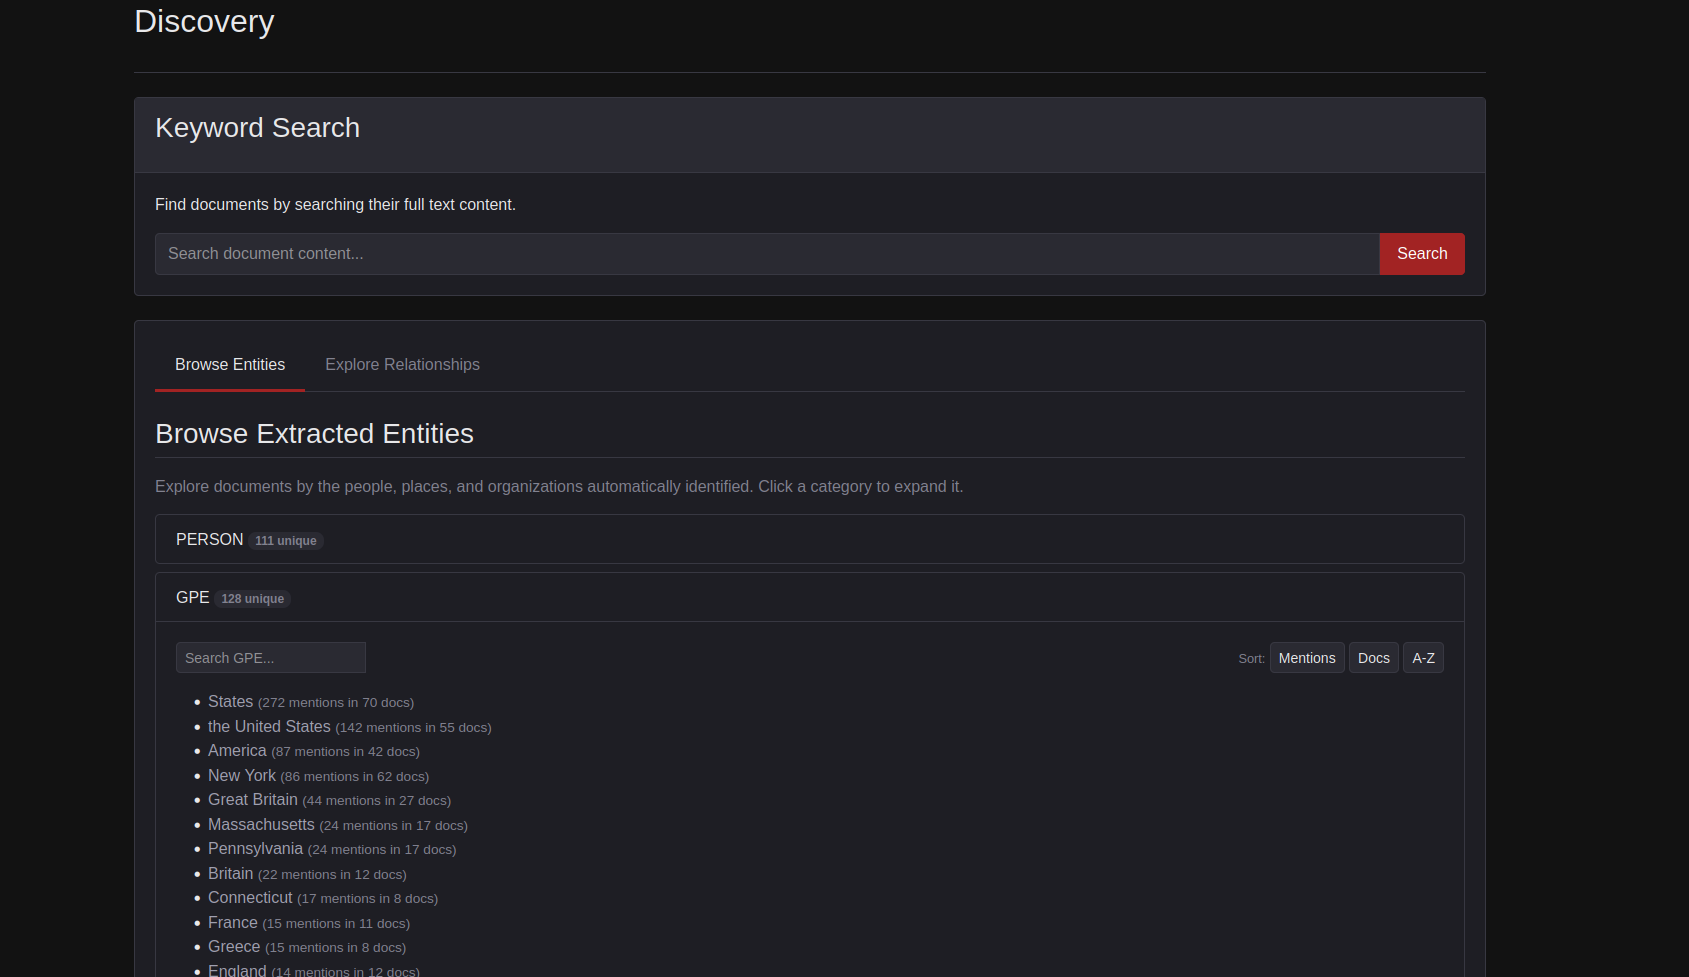This screenshot has width=1689, height=977.
Task: Open the Greece entity link
Action: pyautogui.click(x=234, y=947)
